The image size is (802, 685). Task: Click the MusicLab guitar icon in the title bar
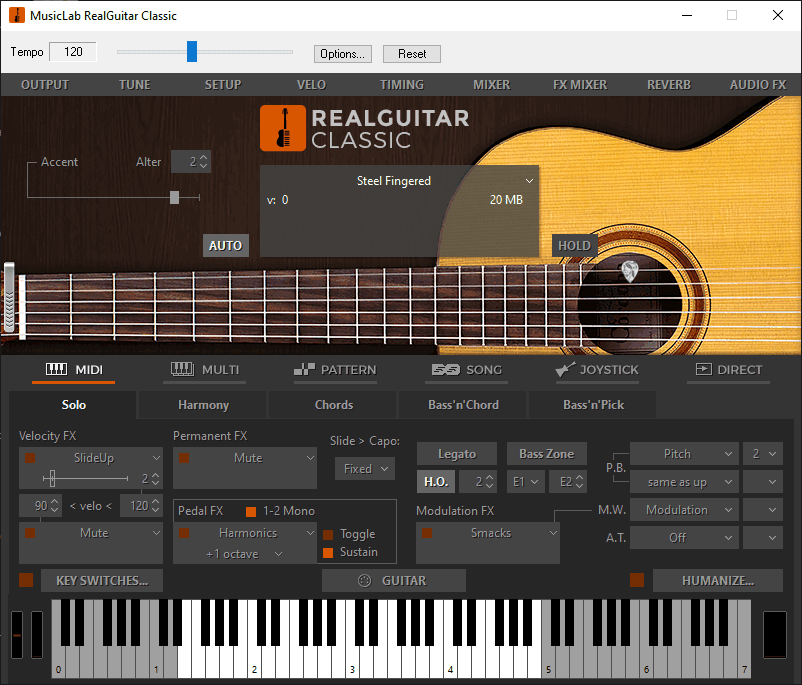pyautogui.click(x=14, y=15)
